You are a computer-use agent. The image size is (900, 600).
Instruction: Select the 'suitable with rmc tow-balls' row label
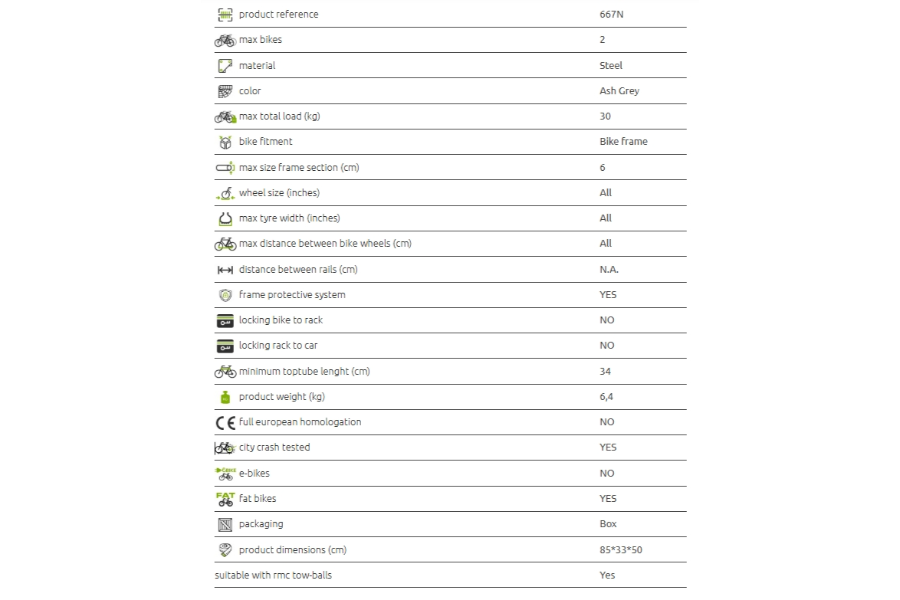coord(273,575)
